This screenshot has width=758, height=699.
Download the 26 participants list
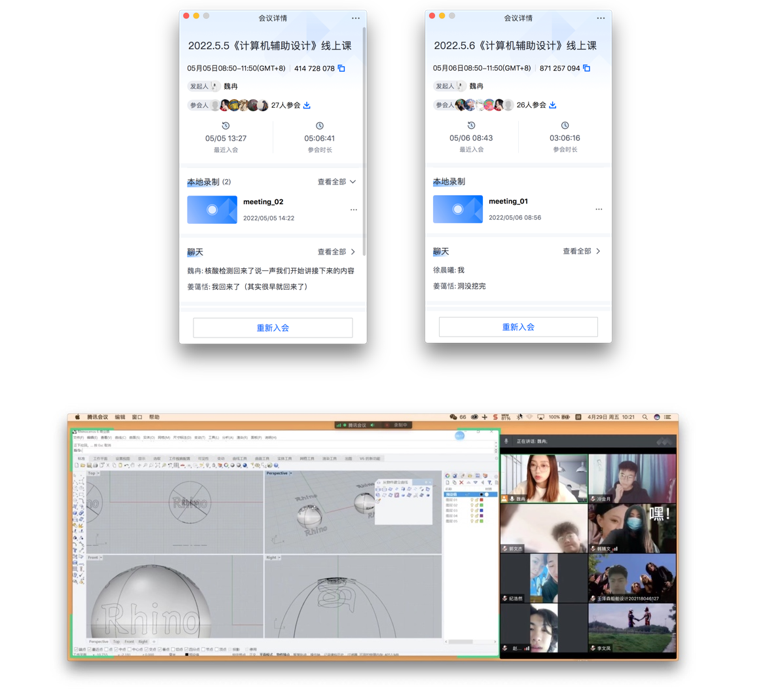(x=552, y=105)
